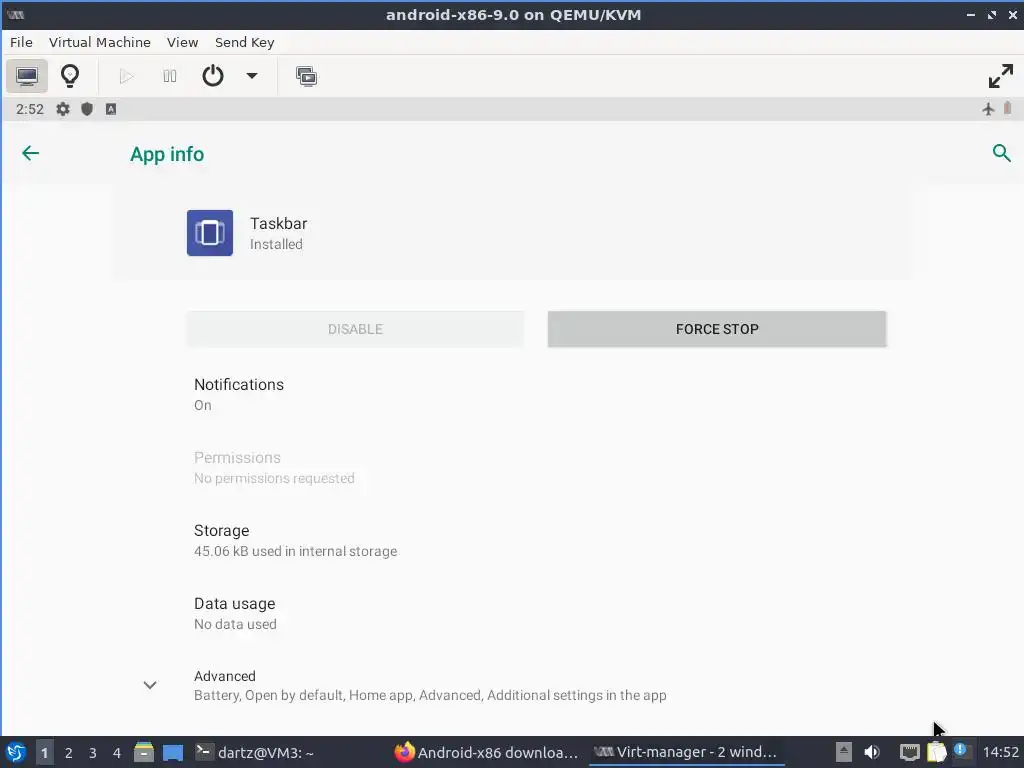Viewport: 1024px width, 768px height.
Task: Click battery icon in Android status bar
Action: (1008, 108)
